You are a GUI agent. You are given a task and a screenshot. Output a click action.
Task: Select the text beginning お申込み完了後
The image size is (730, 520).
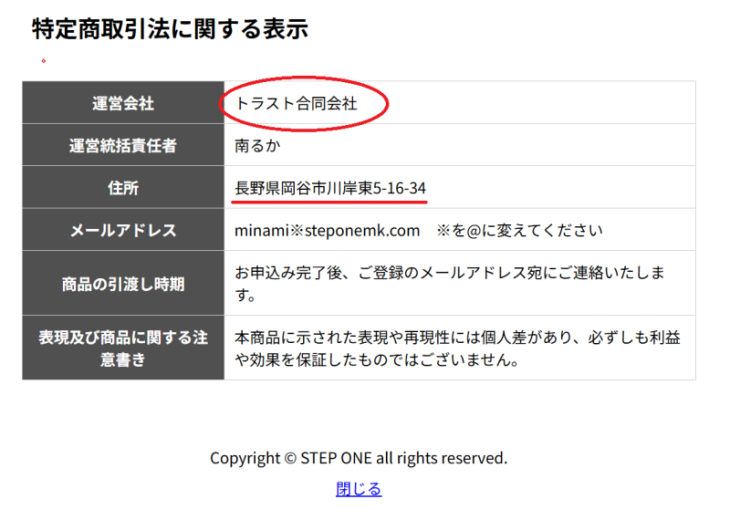click(x=450, y=284)
